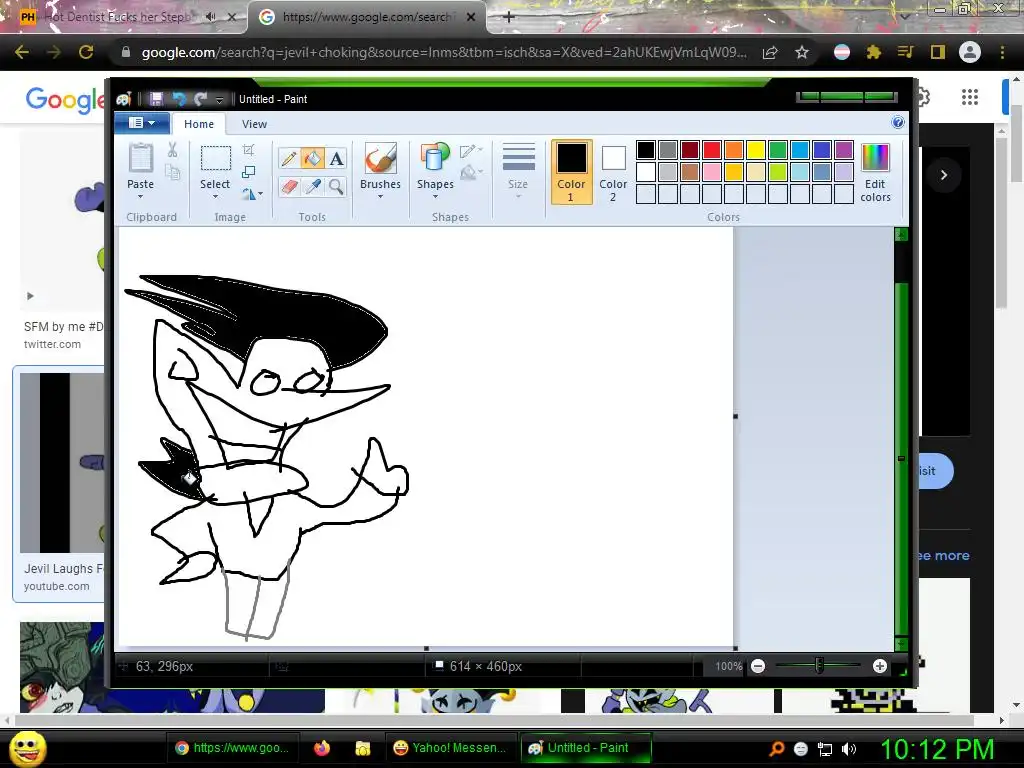The width and height of the screenshot is (1024, 768).
Task: Select the Eraser tool in Paint
Action: pyautogui.click(x=289, y=187)
